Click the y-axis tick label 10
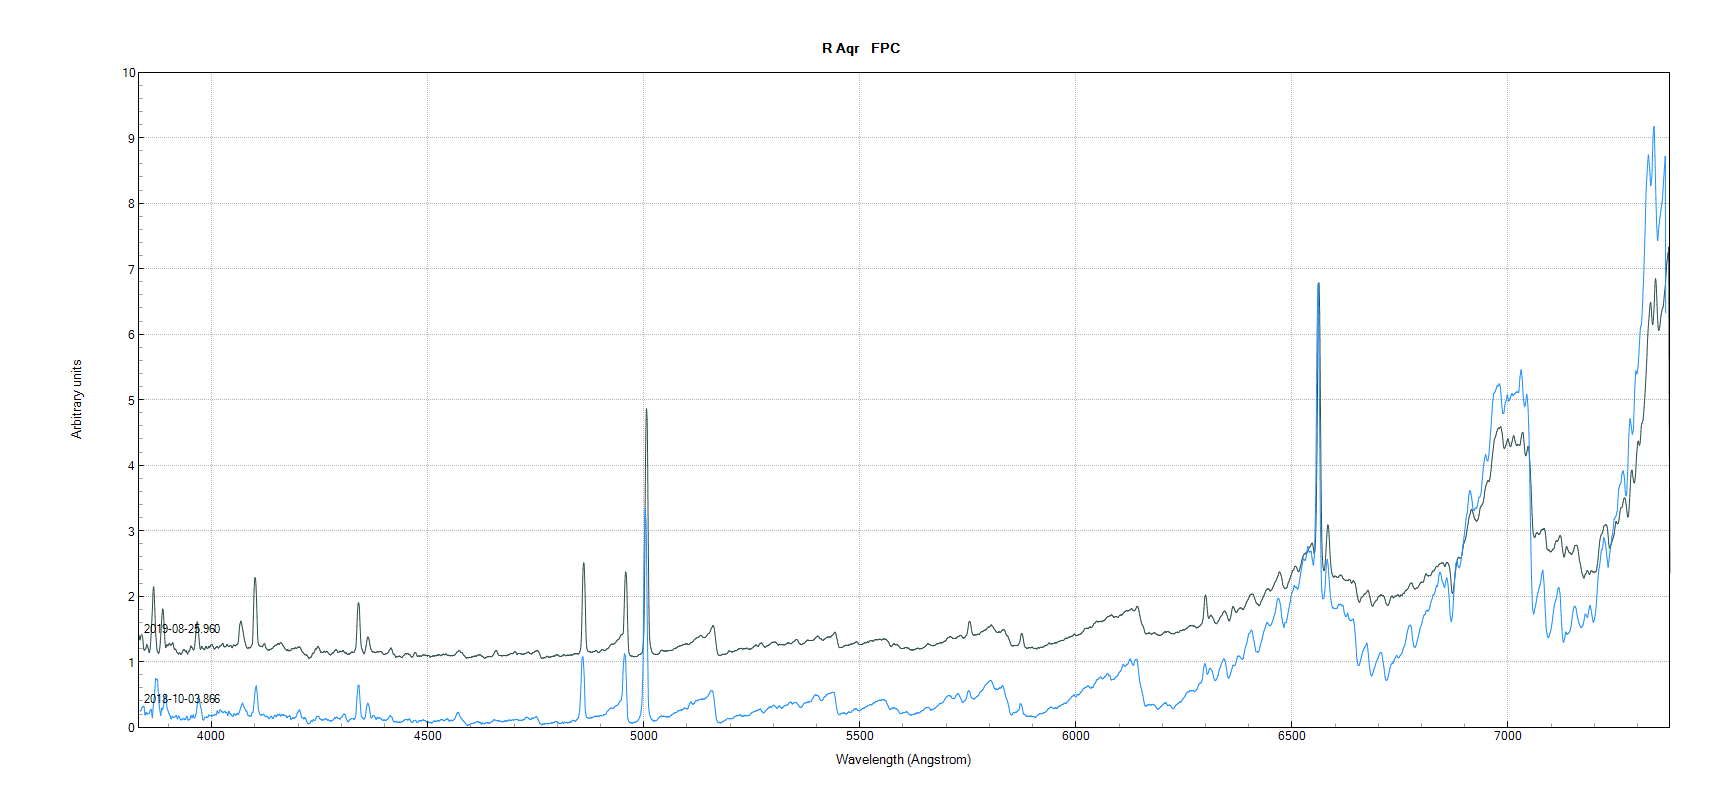The height and width of the screenshot is (800, 1722). [x=129, y=73]
